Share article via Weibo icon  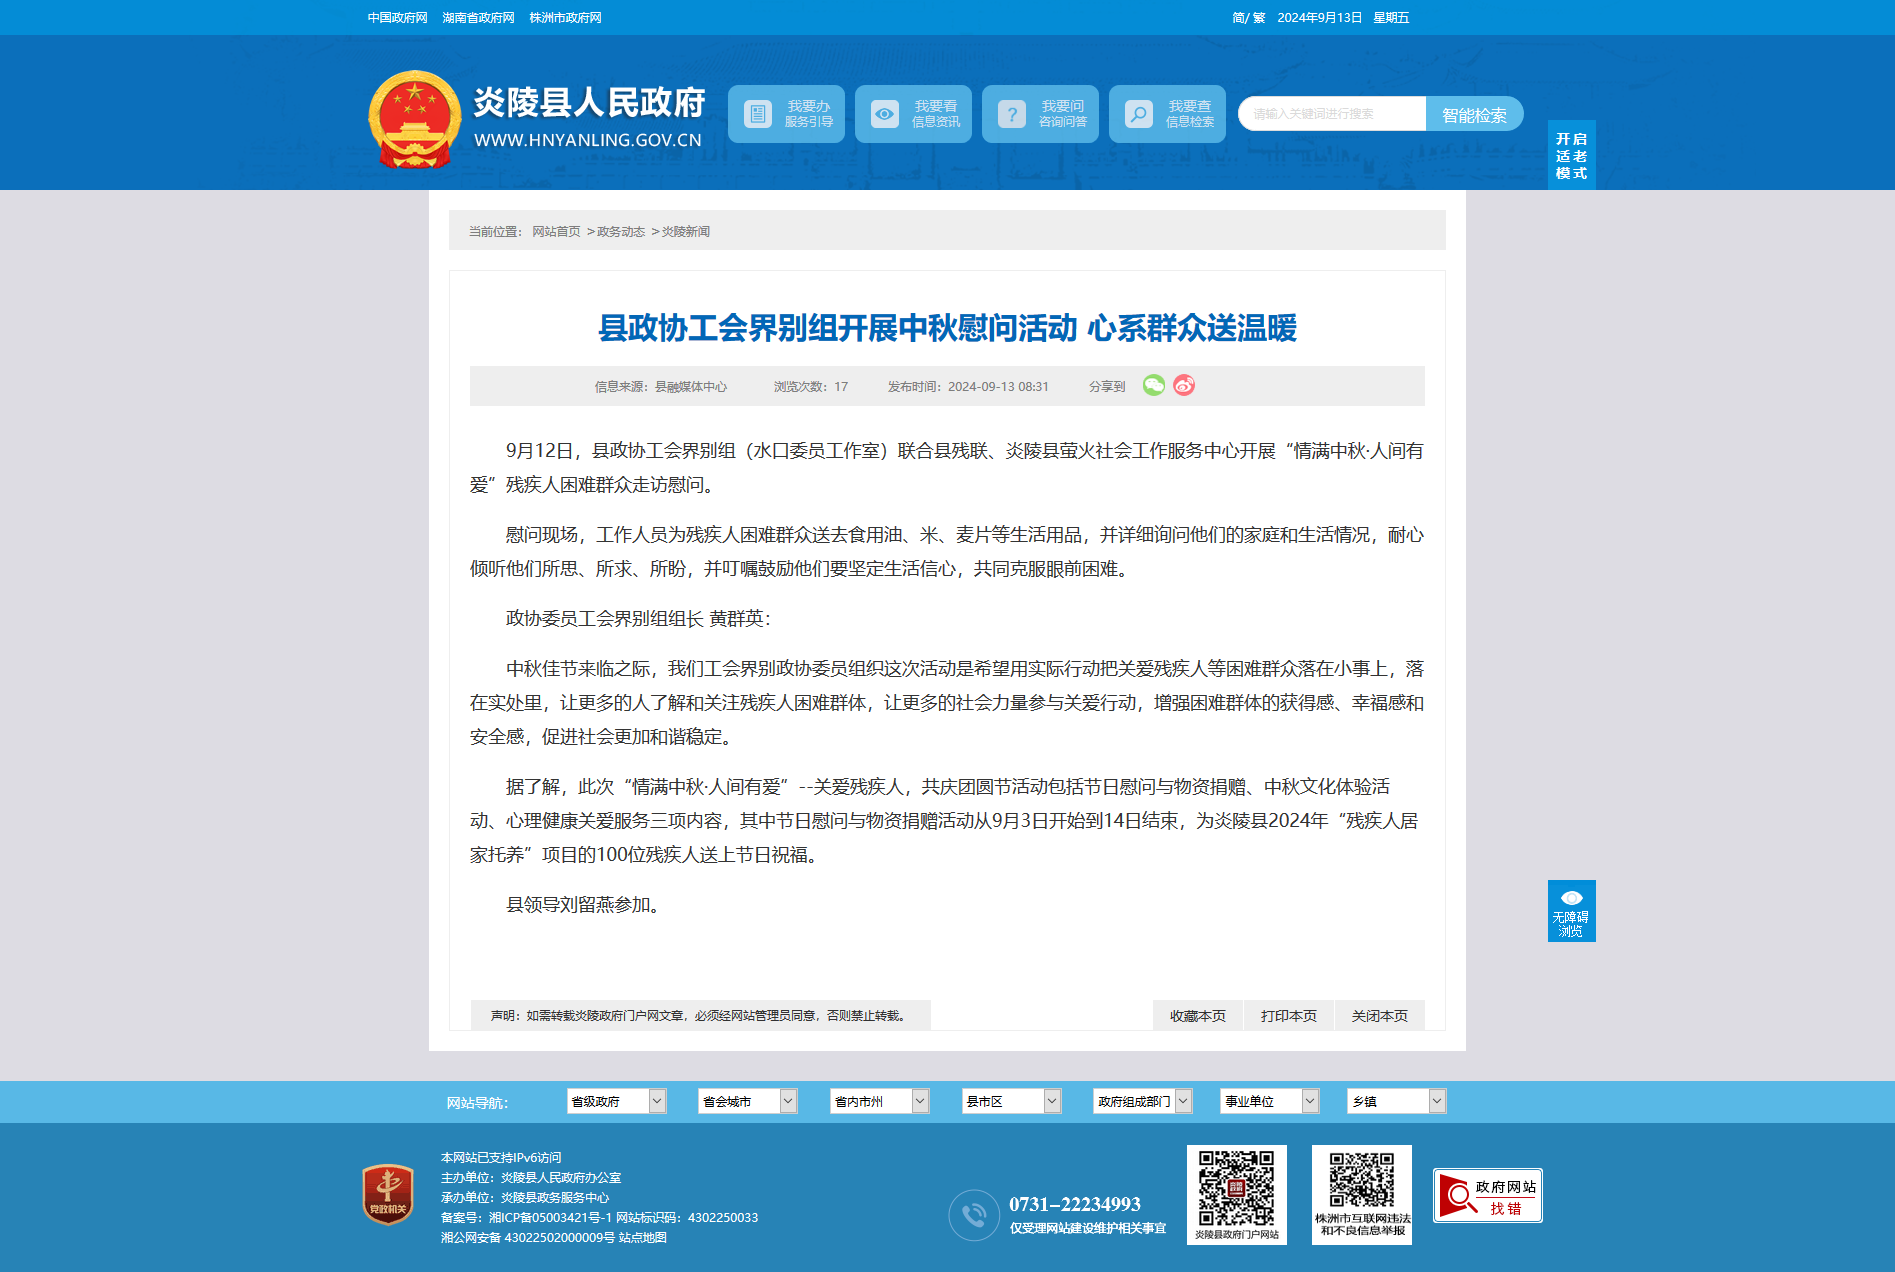[1184, 385]
